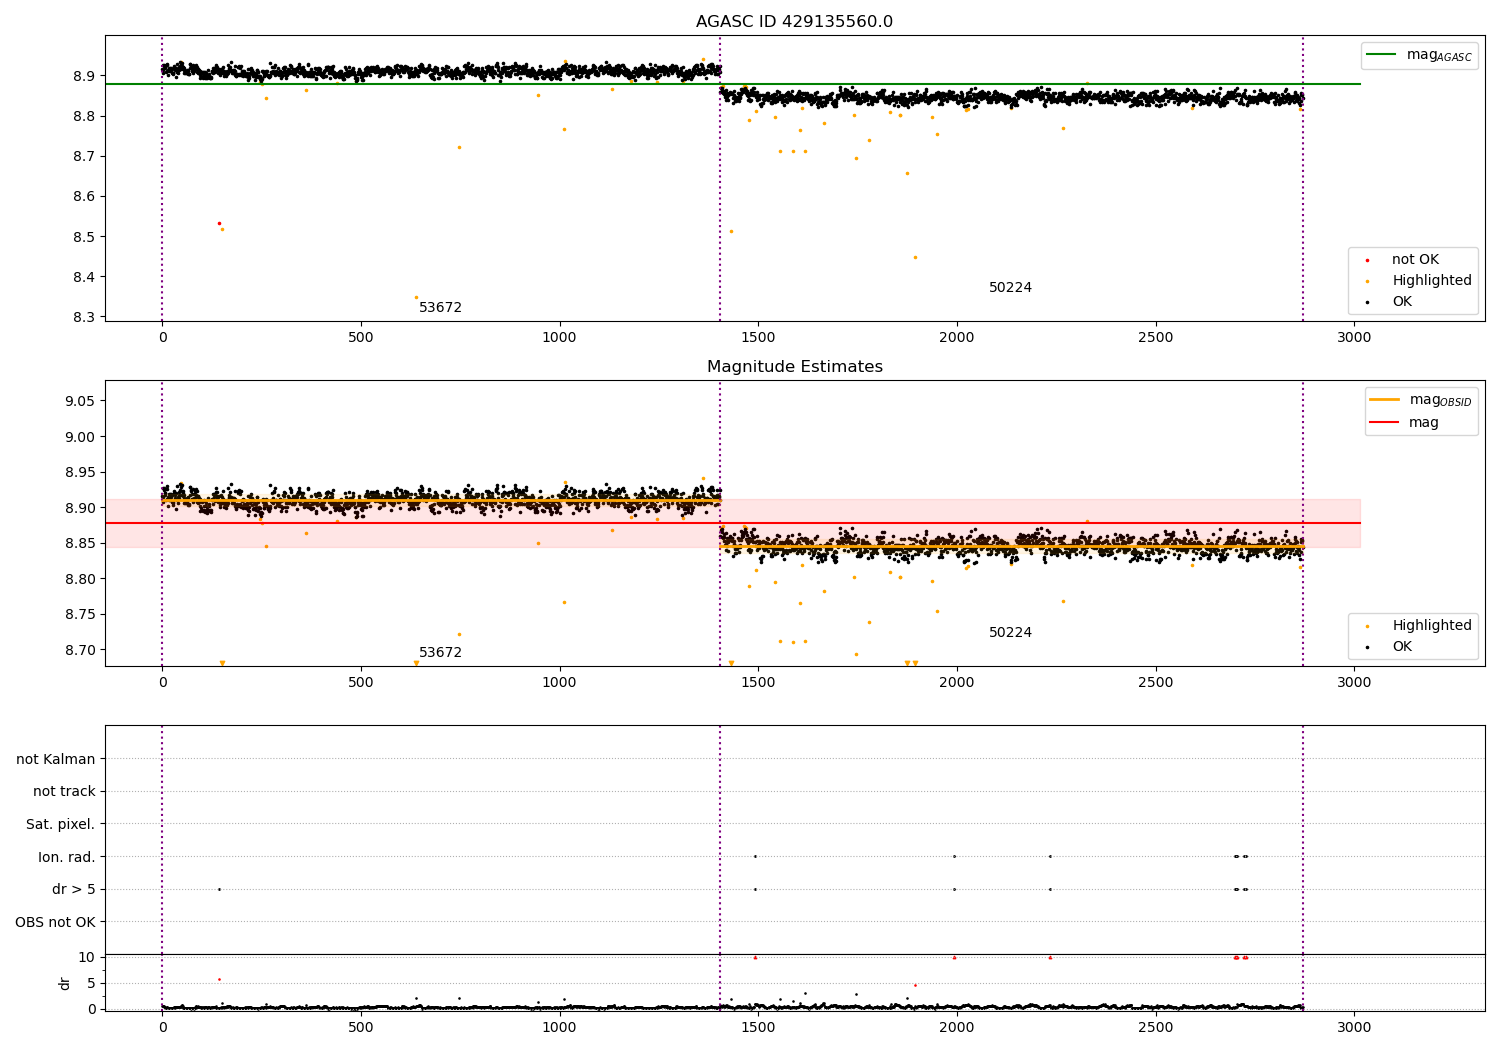Click the "not track" row label

click(x=64, y=792)
